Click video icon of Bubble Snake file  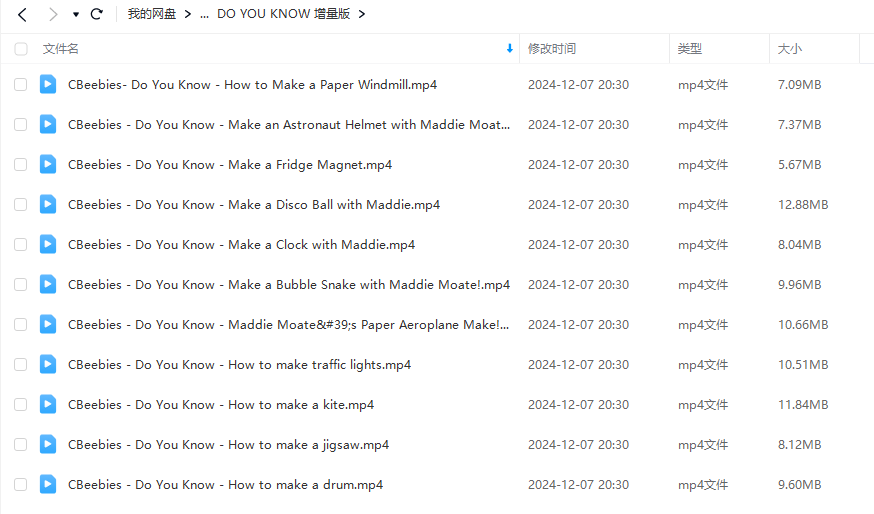pyautogui.click(x=48, y=284)
